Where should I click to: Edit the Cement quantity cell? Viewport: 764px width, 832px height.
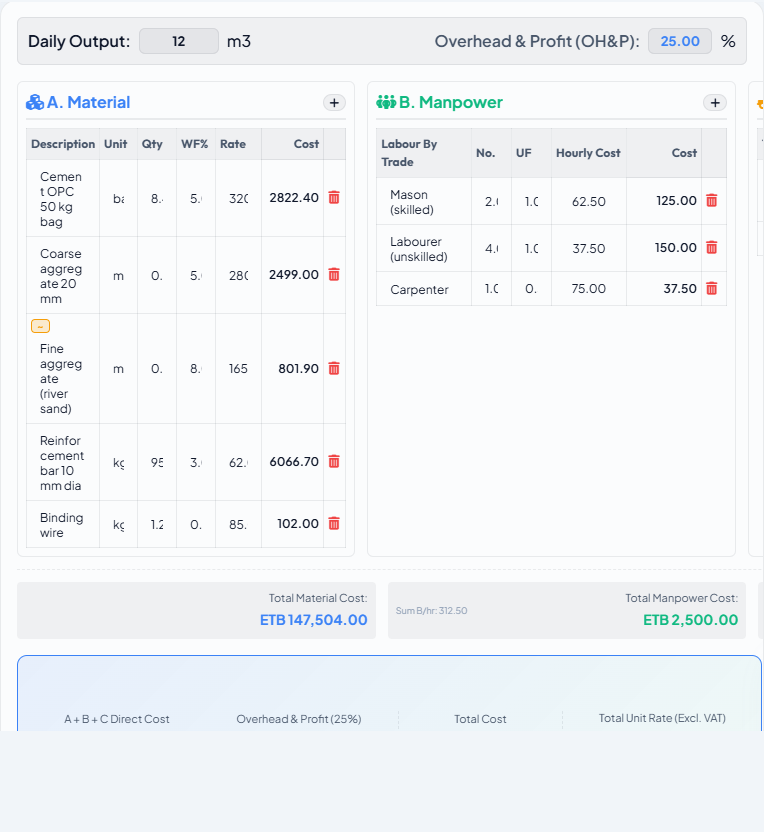point(157,198)
